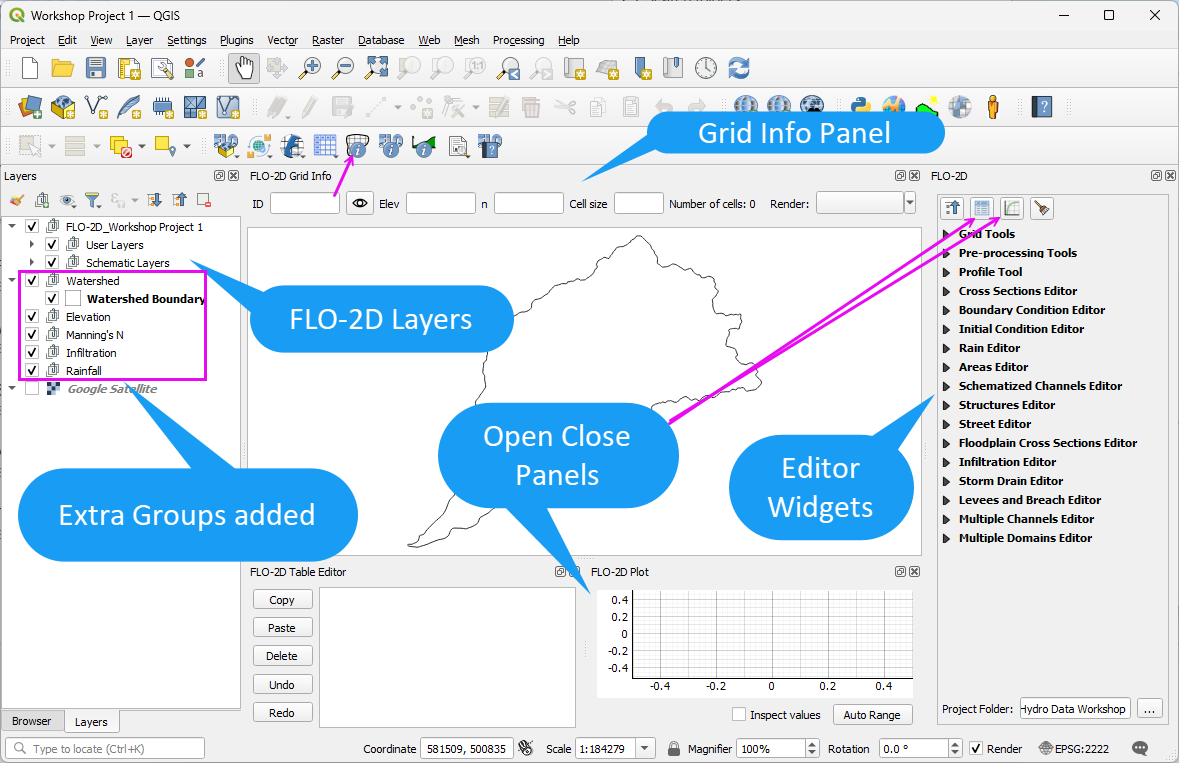Uncheck the Elevation layer group checkbox
The width and height of the screenshot is (1179, 763).
32,317
